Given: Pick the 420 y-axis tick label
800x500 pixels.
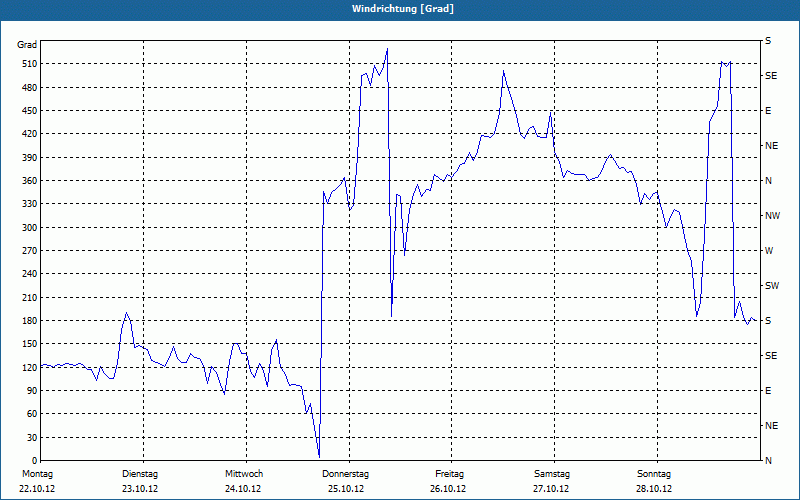Looking at the screenshot, I should pyautogui.click(x=29, y=134).
